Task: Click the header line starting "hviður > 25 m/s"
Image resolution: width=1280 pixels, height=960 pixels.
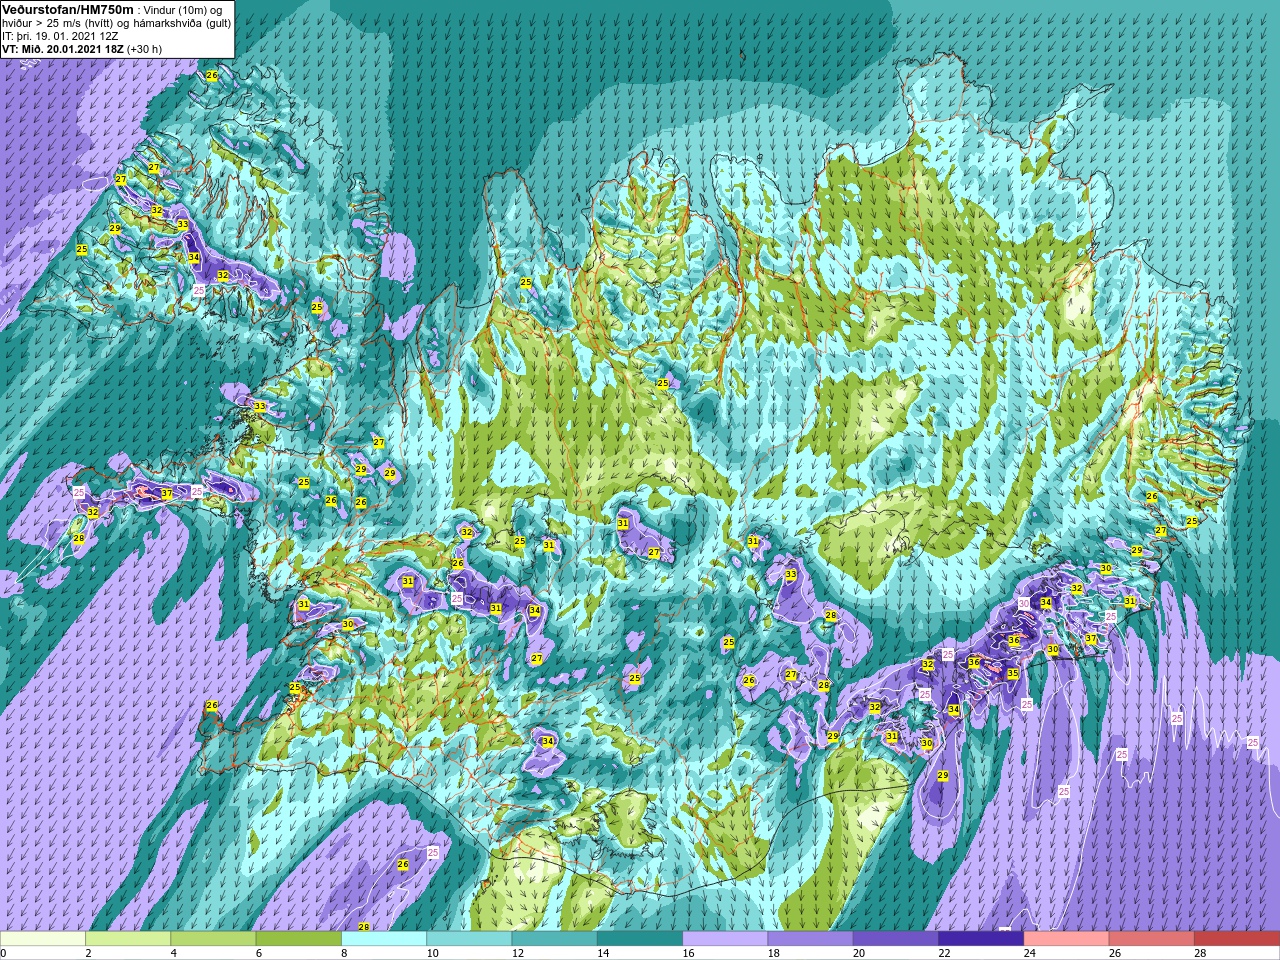Action: point(117,22)
